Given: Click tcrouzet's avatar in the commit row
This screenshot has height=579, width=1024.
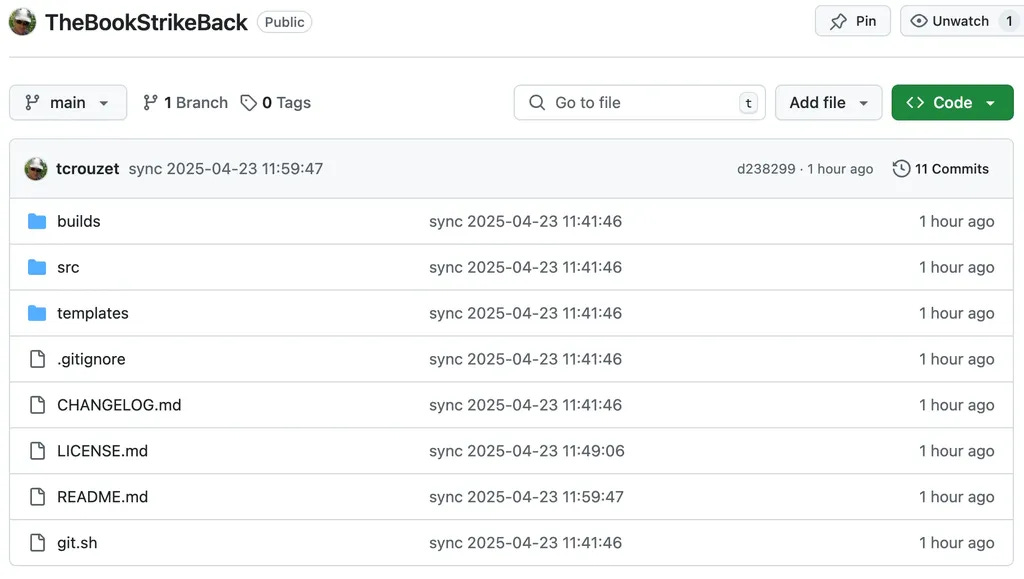Looking at the screenshot, I should (x=35, y=168).
